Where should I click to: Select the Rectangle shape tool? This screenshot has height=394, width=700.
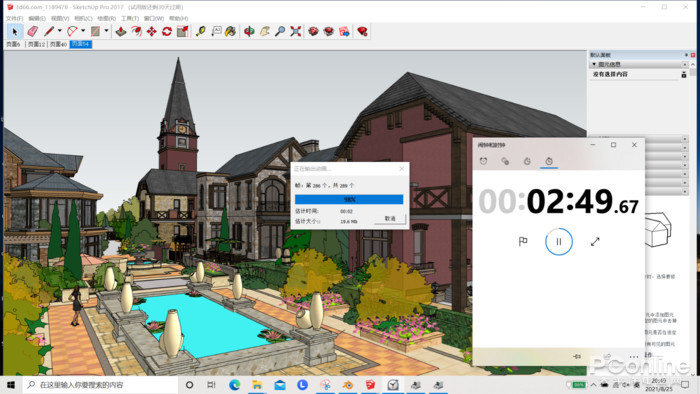coord(95,31)
